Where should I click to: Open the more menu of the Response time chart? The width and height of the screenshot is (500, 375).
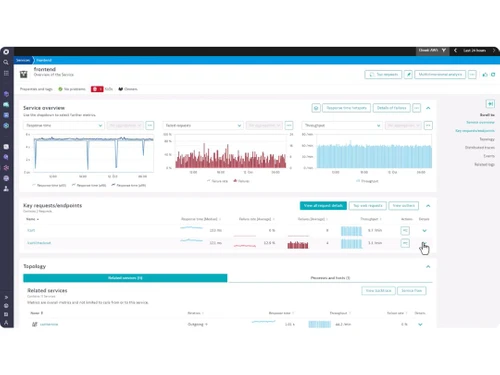tap(150, 125)
